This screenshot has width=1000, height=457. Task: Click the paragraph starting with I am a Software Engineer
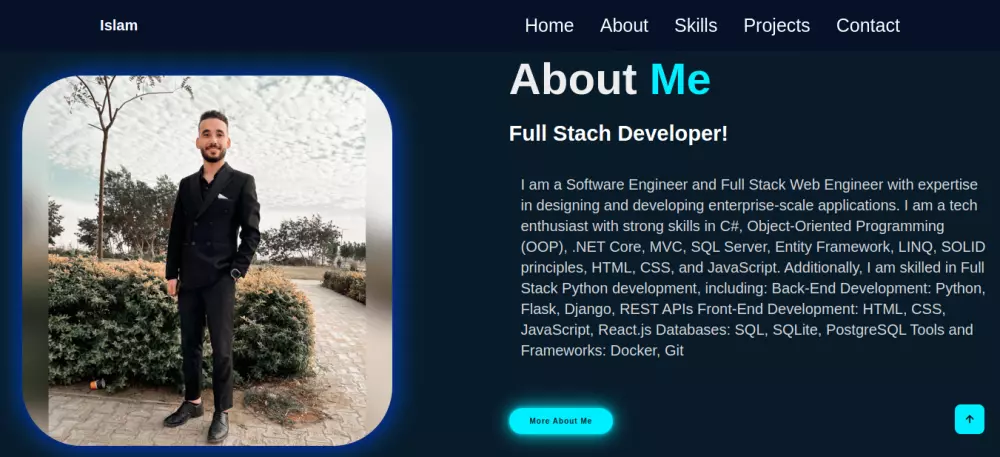pyautogui.click(x=753, y=268)
